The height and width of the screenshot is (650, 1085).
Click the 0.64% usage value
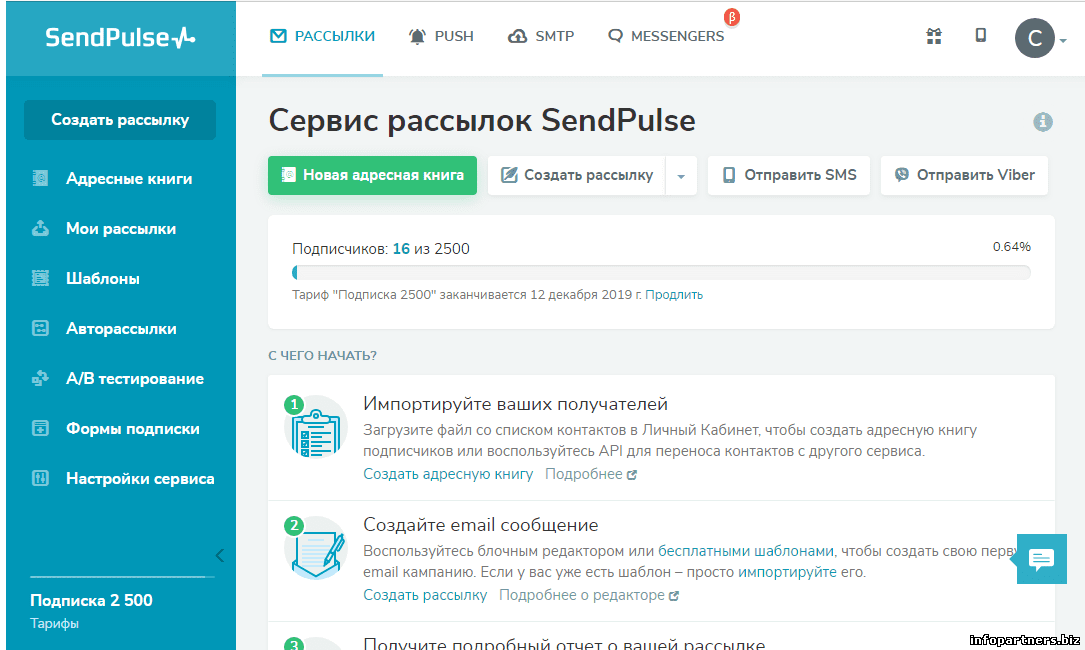click(x=1012, y=246)
